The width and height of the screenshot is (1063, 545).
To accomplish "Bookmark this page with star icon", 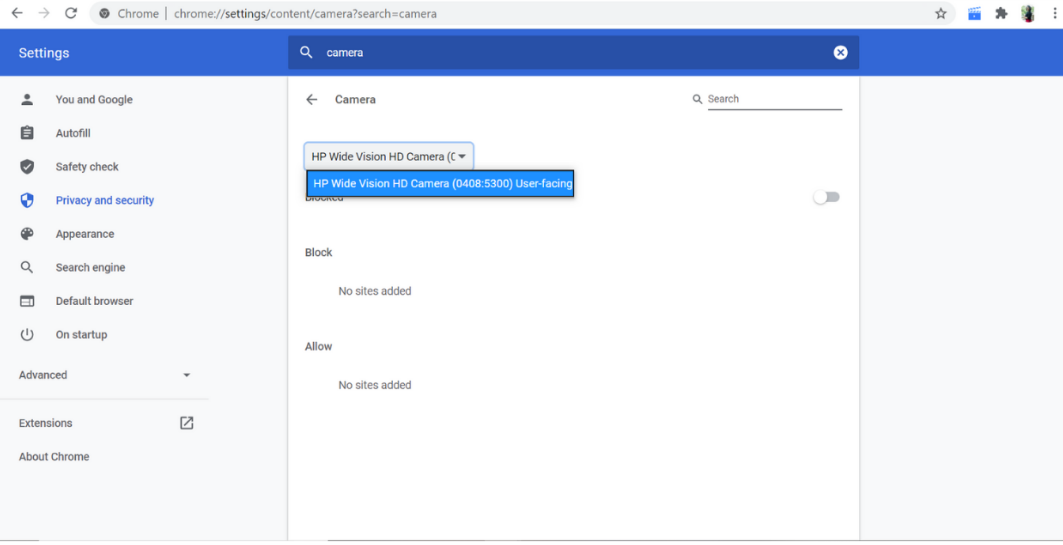I will tap(940, 14).
